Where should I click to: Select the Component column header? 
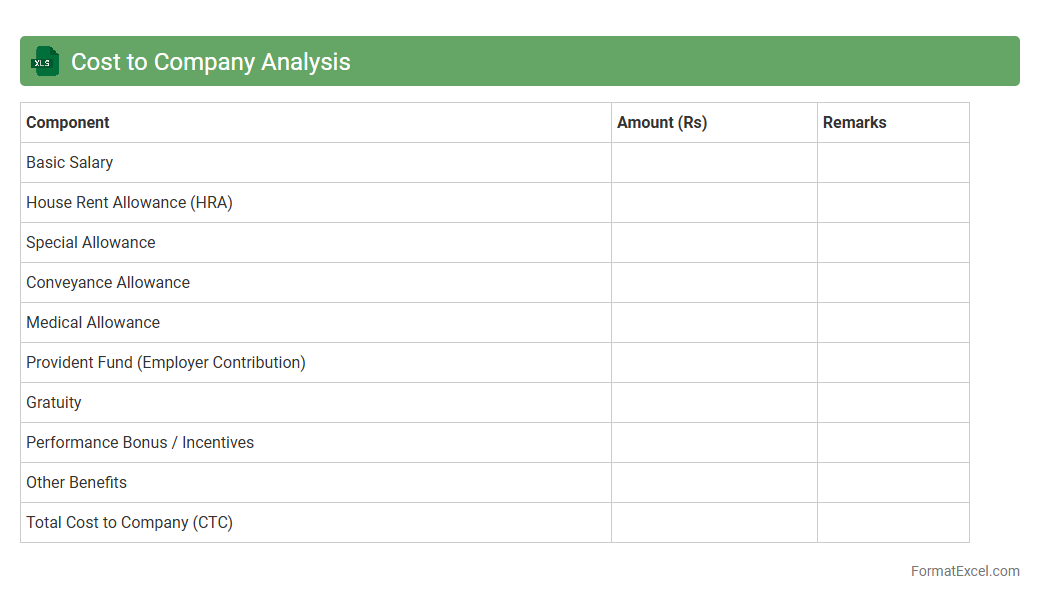(x=68, y=122)
